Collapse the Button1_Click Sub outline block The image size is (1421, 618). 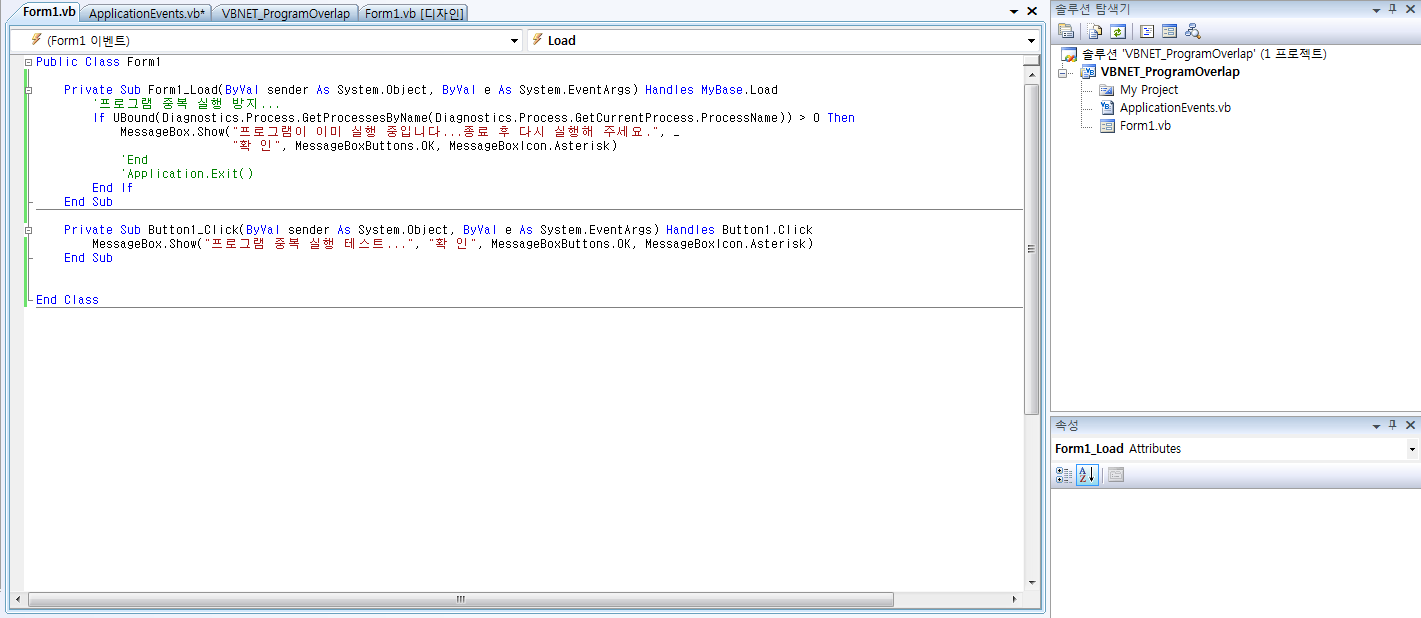pos(28,230)
